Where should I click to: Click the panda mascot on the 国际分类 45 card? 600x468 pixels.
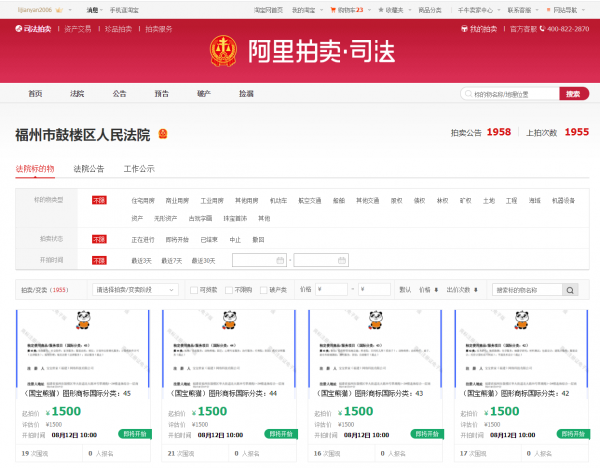click(x=83, y=320)
